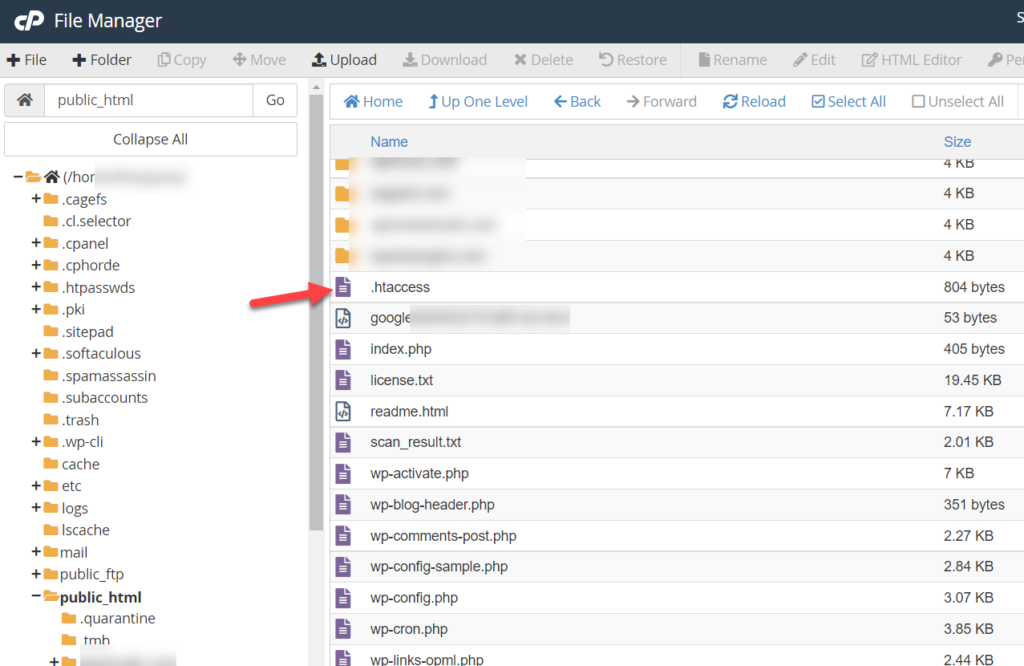The height and width of the screenshot is (666, 1024).
Task: Sort files by Name column
Action: click(x=389, y=142)
